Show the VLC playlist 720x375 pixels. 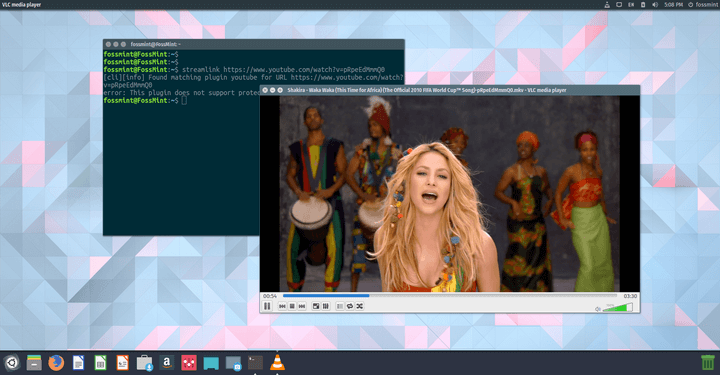tap(340, 306)
